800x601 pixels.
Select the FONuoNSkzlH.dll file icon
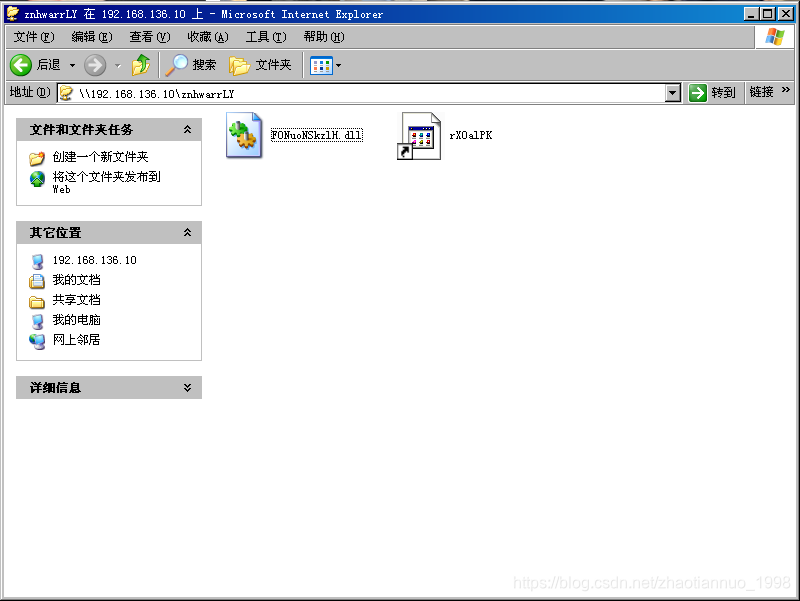[x=244, y=135]
